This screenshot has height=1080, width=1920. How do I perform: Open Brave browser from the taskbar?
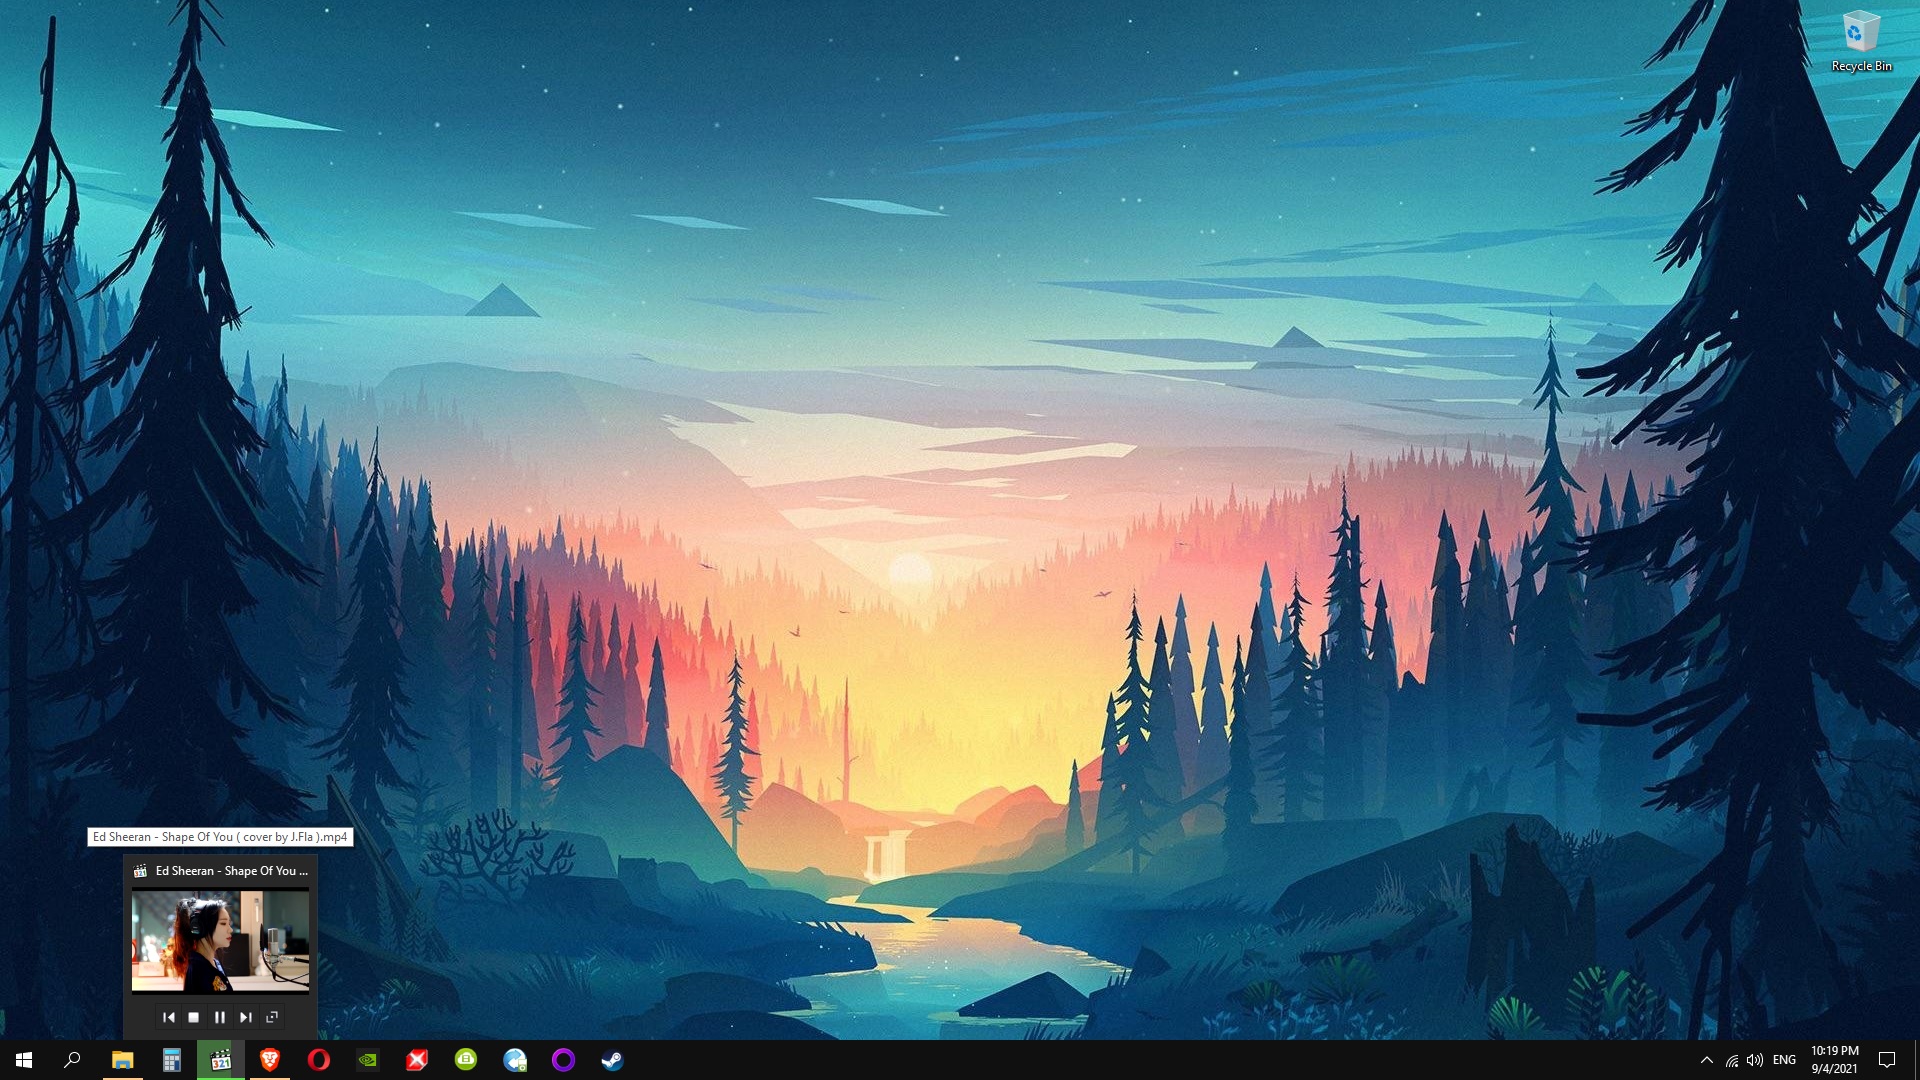tap(269, 1060)
